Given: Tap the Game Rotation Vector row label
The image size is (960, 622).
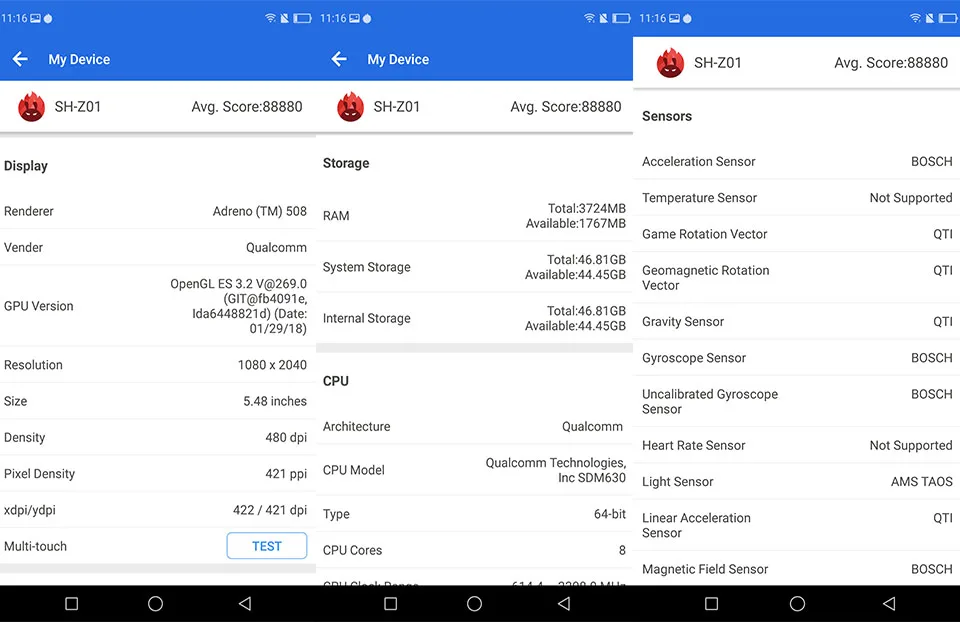Looking at the screenshot, I should [704, 234].
